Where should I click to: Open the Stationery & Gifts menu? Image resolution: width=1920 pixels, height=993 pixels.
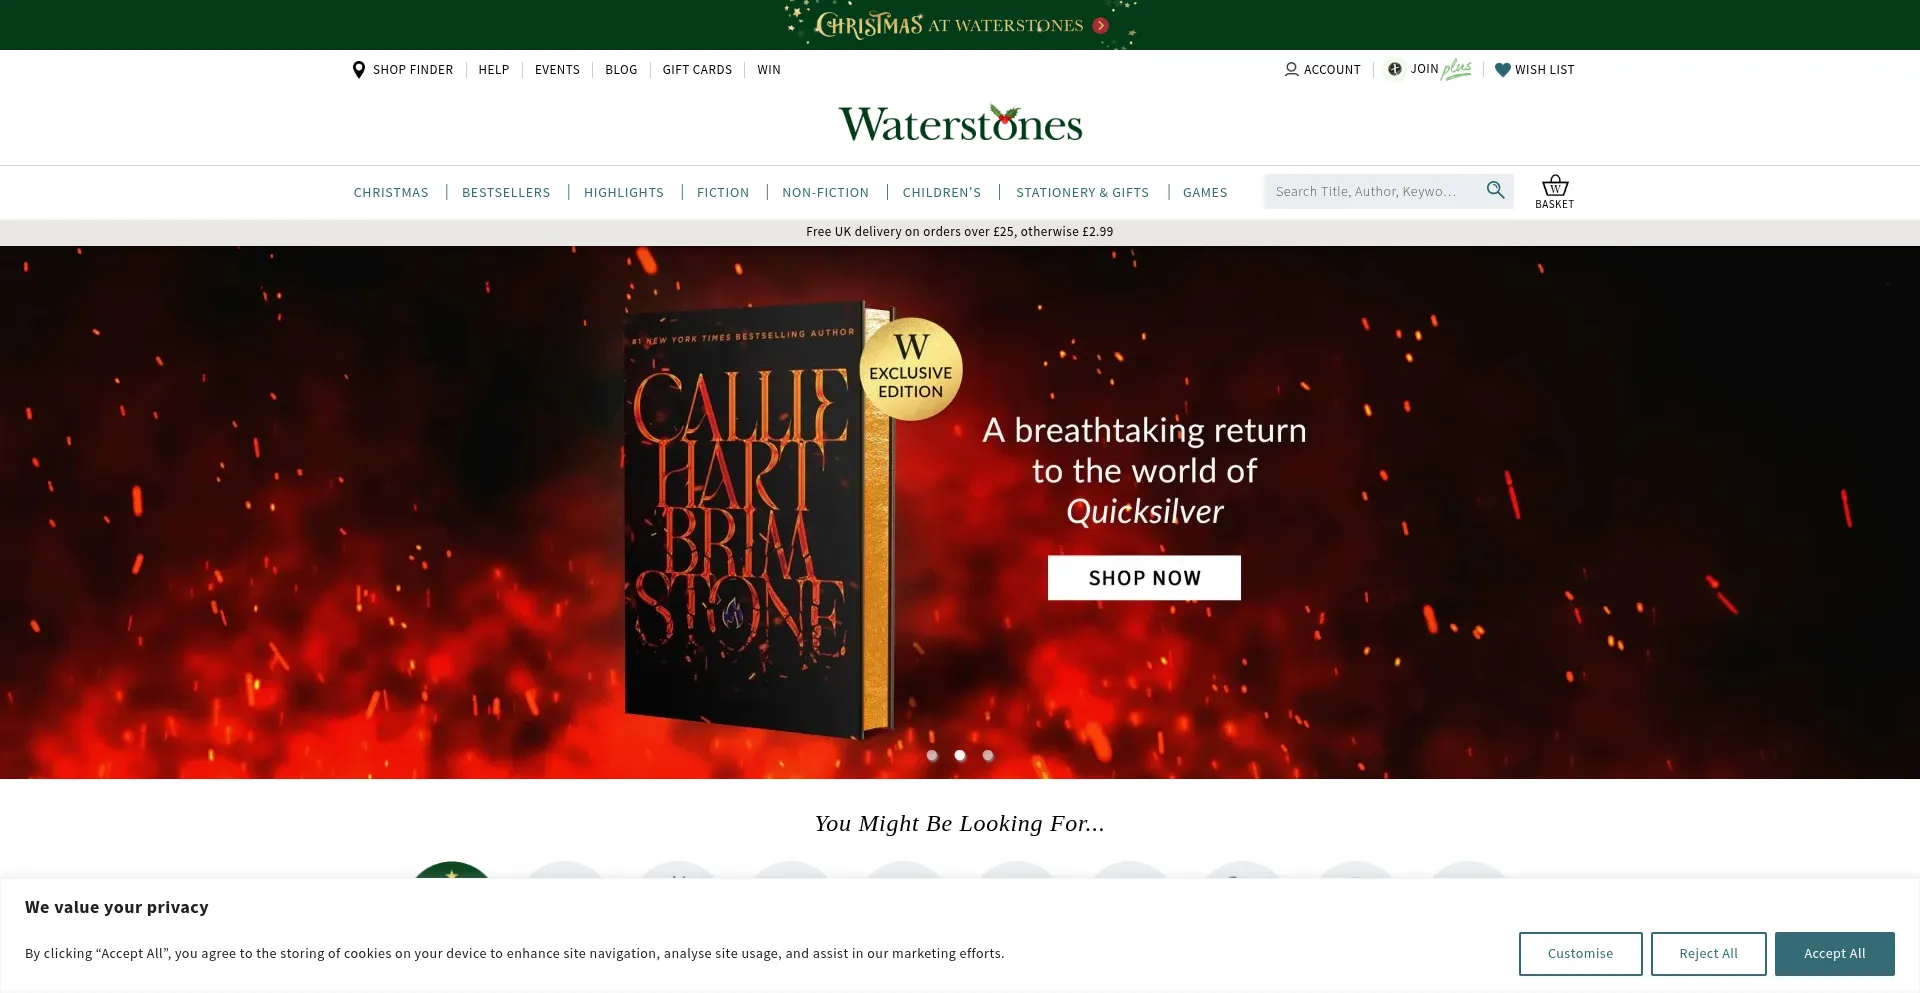click(x=1082, y=192)
